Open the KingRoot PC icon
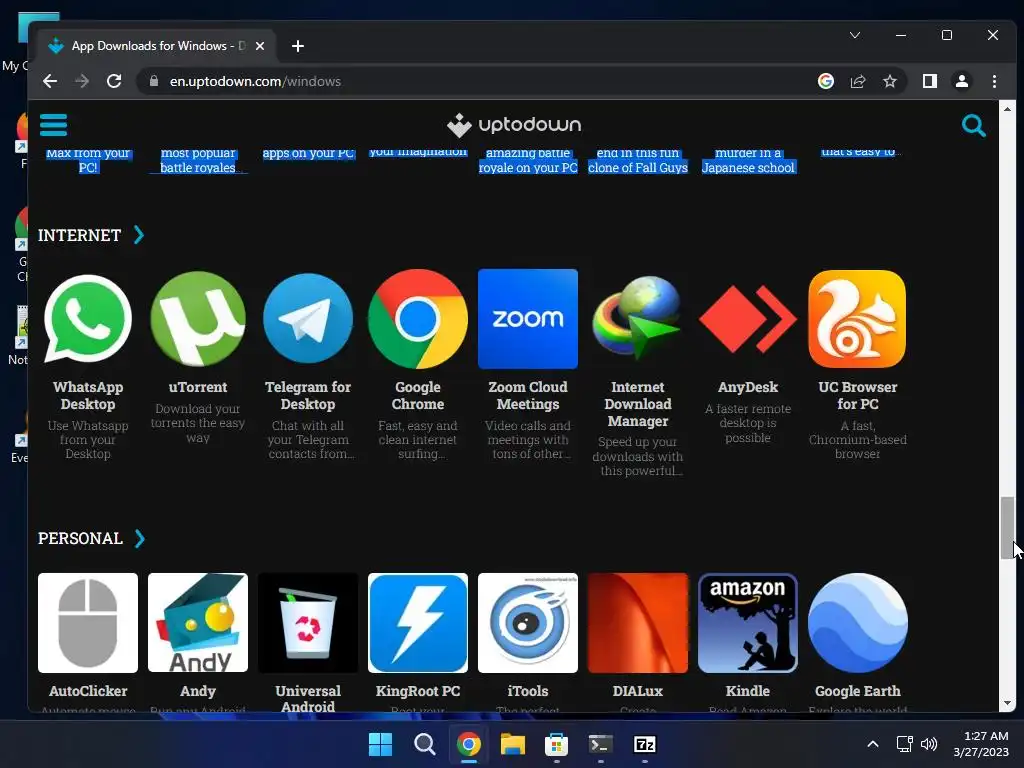The width and height of the screenshot is (1024, 768). tap(418, 623)
